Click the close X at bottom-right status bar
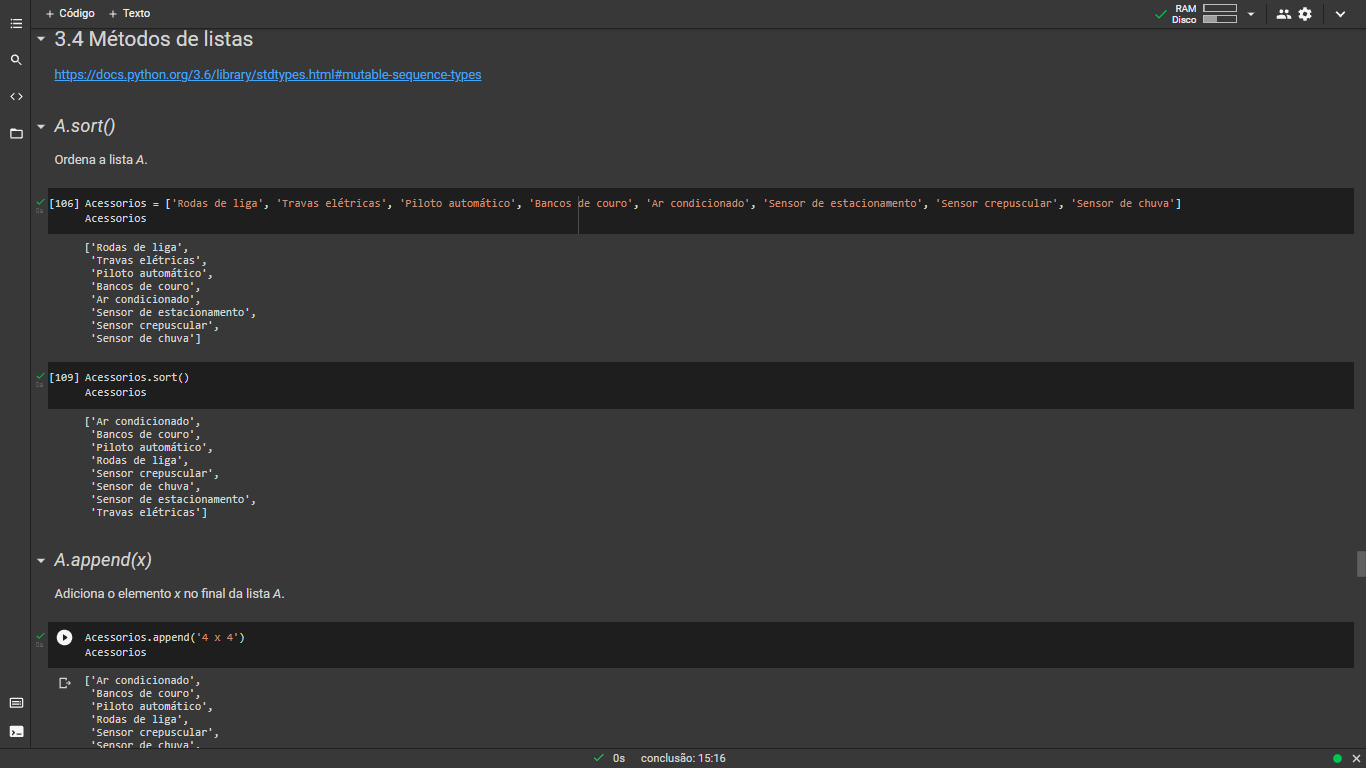 coord(1354,758)
